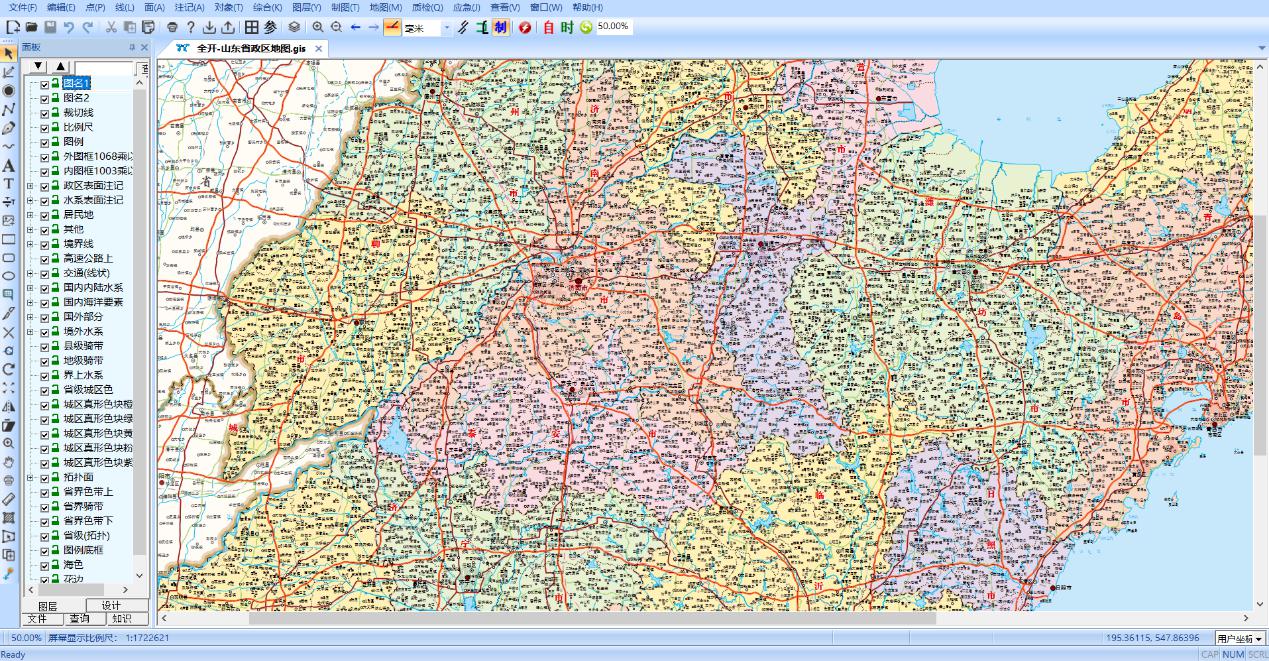Click the open file folder icon
The image size is (1269, 661).
pos(31,28)
